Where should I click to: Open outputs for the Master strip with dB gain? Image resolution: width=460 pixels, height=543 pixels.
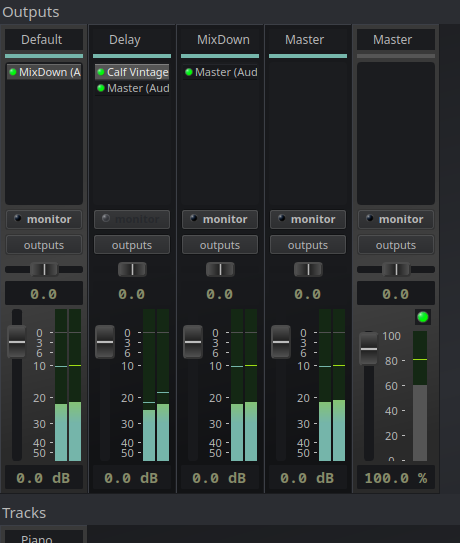(308, 245)
